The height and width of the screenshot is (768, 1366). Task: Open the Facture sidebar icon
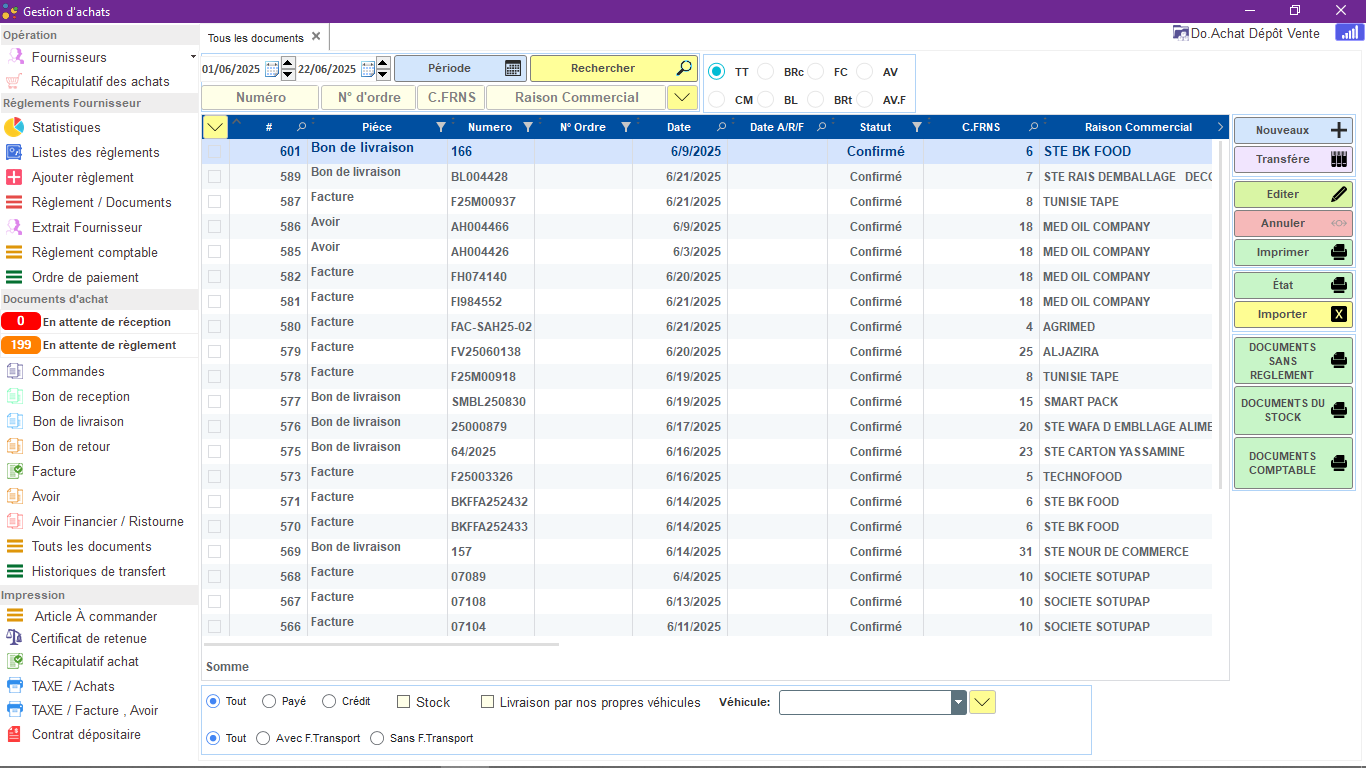click(x=14, y=471)
